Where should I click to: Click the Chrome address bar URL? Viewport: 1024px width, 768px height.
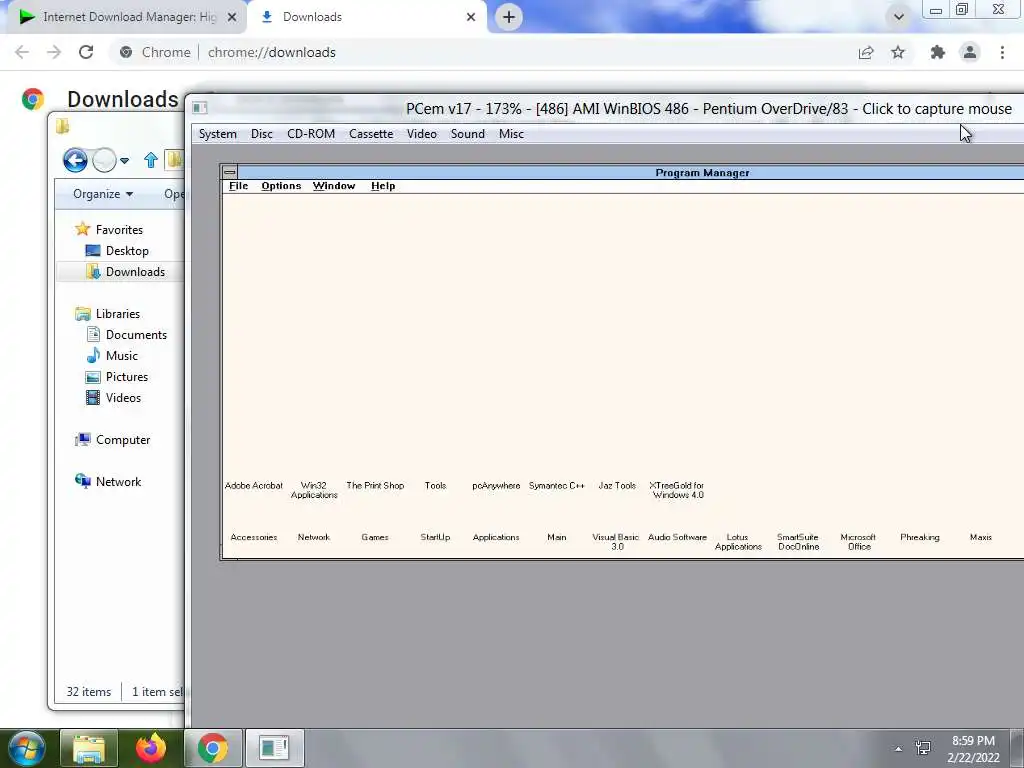272,52
